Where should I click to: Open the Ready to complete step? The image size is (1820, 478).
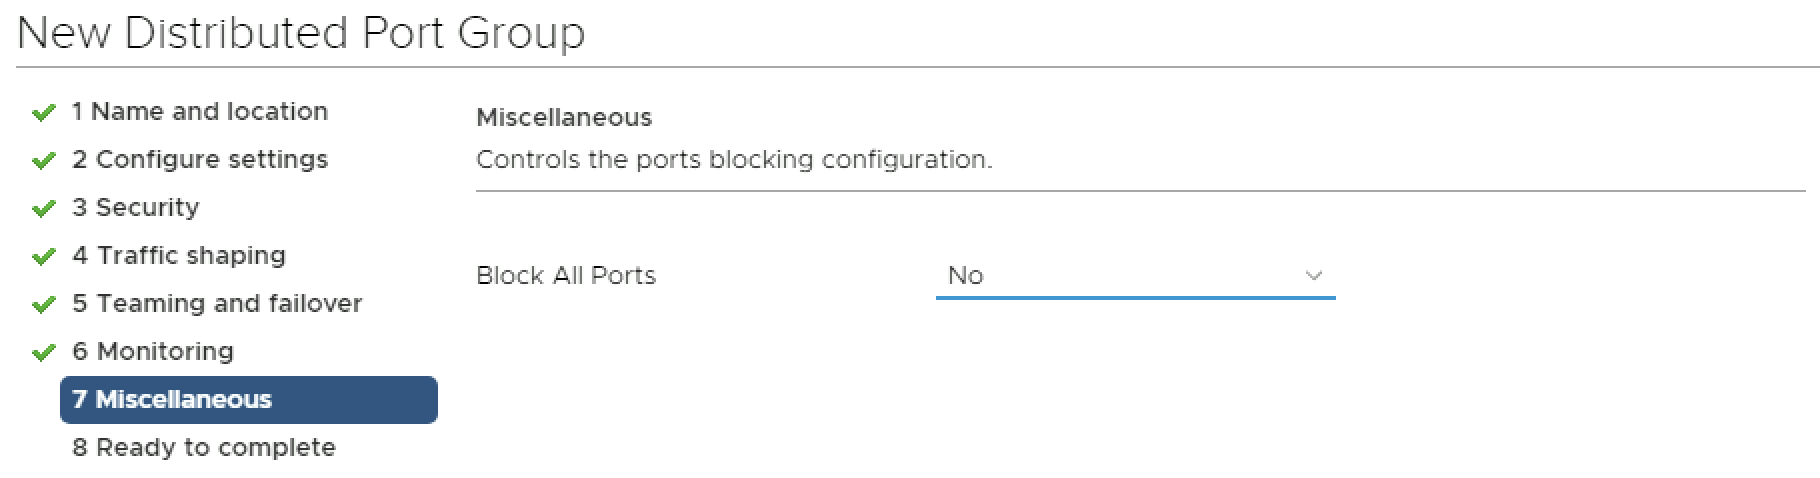click(203, 447)
